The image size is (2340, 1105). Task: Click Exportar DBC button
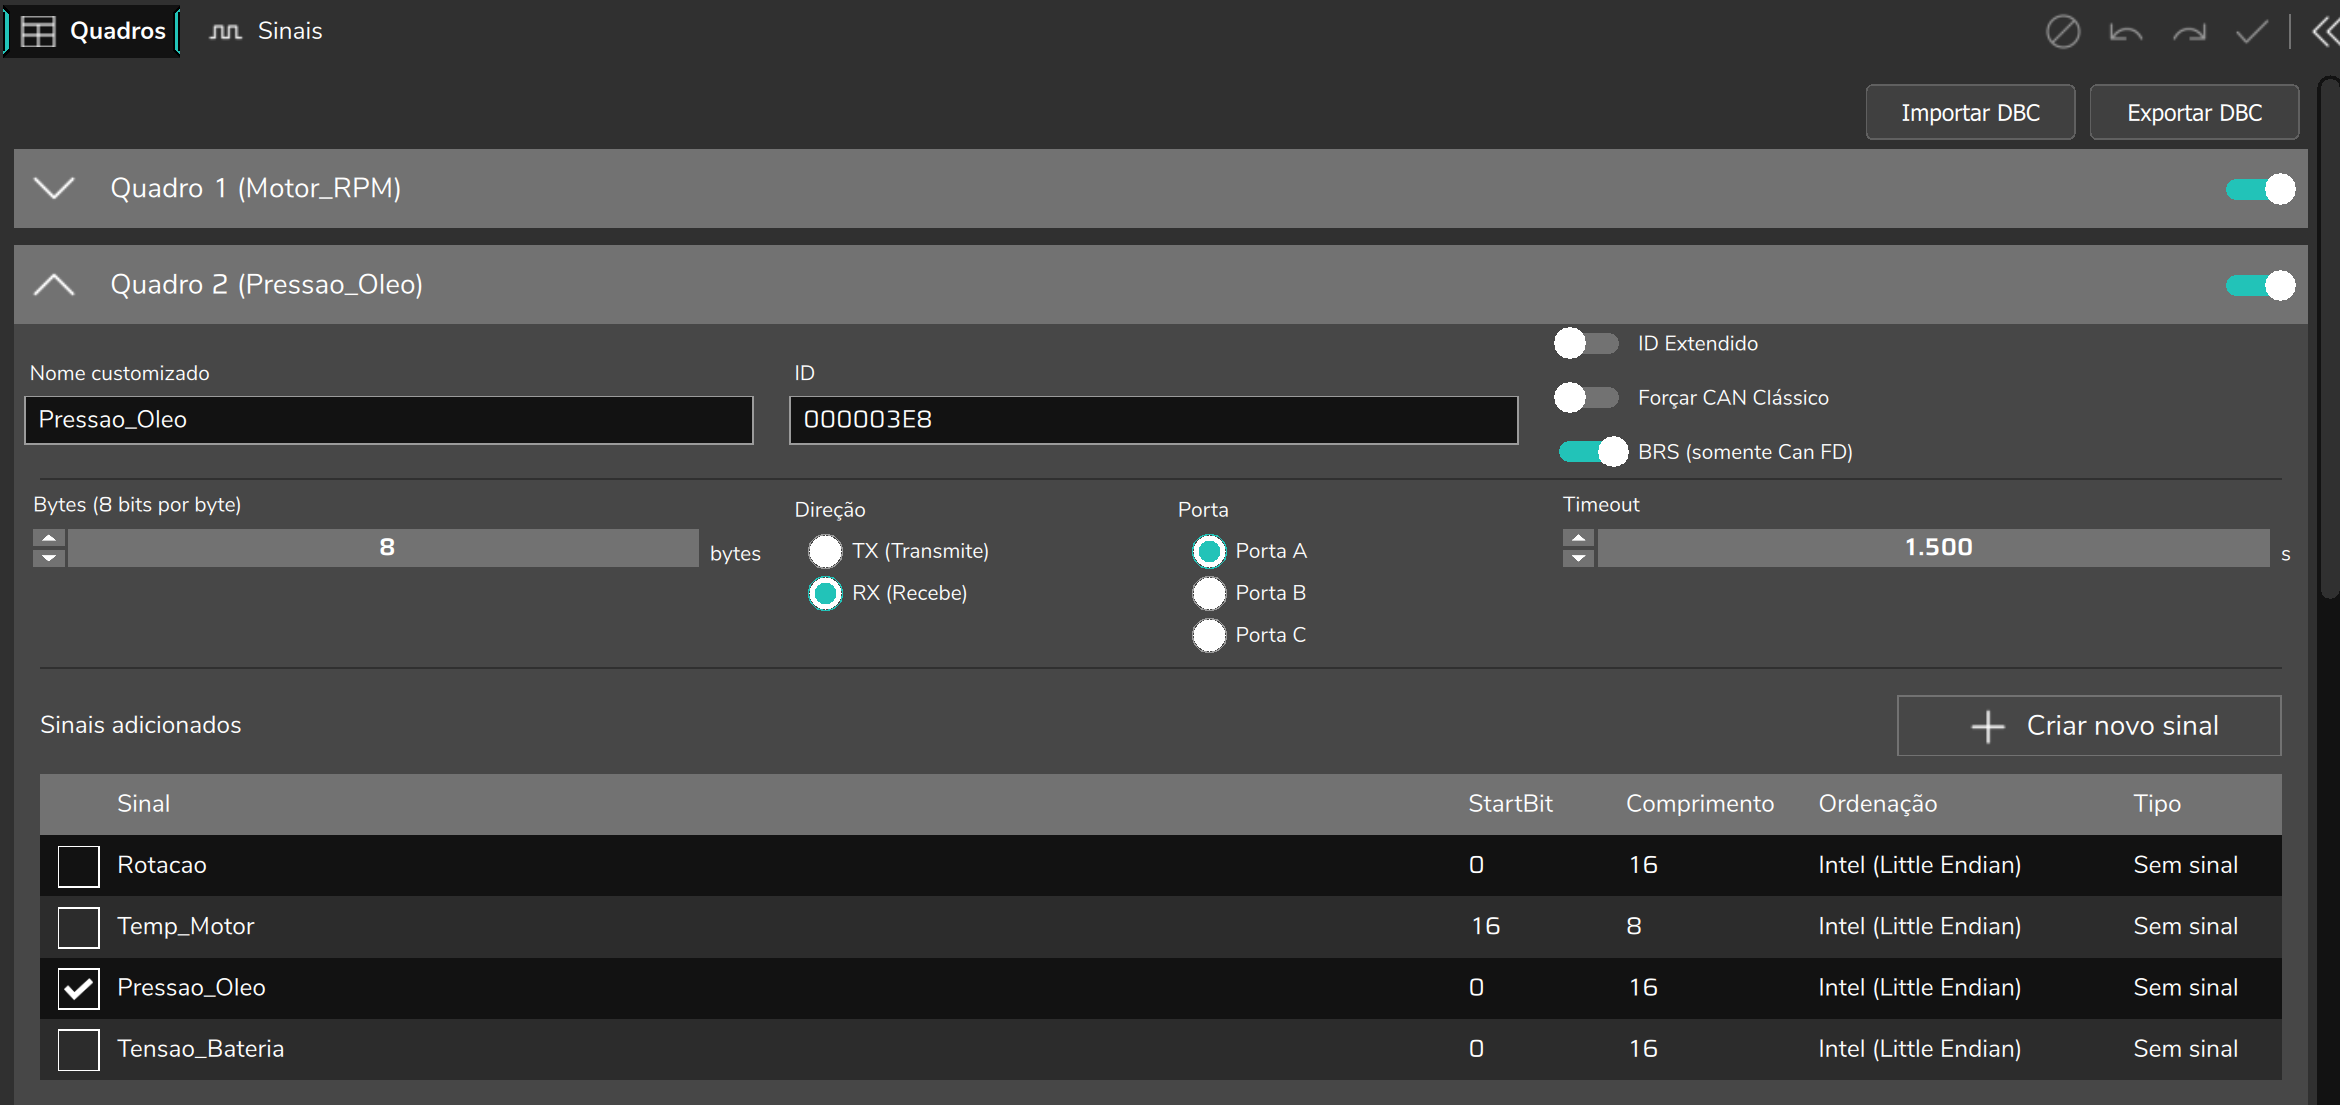2194,112
